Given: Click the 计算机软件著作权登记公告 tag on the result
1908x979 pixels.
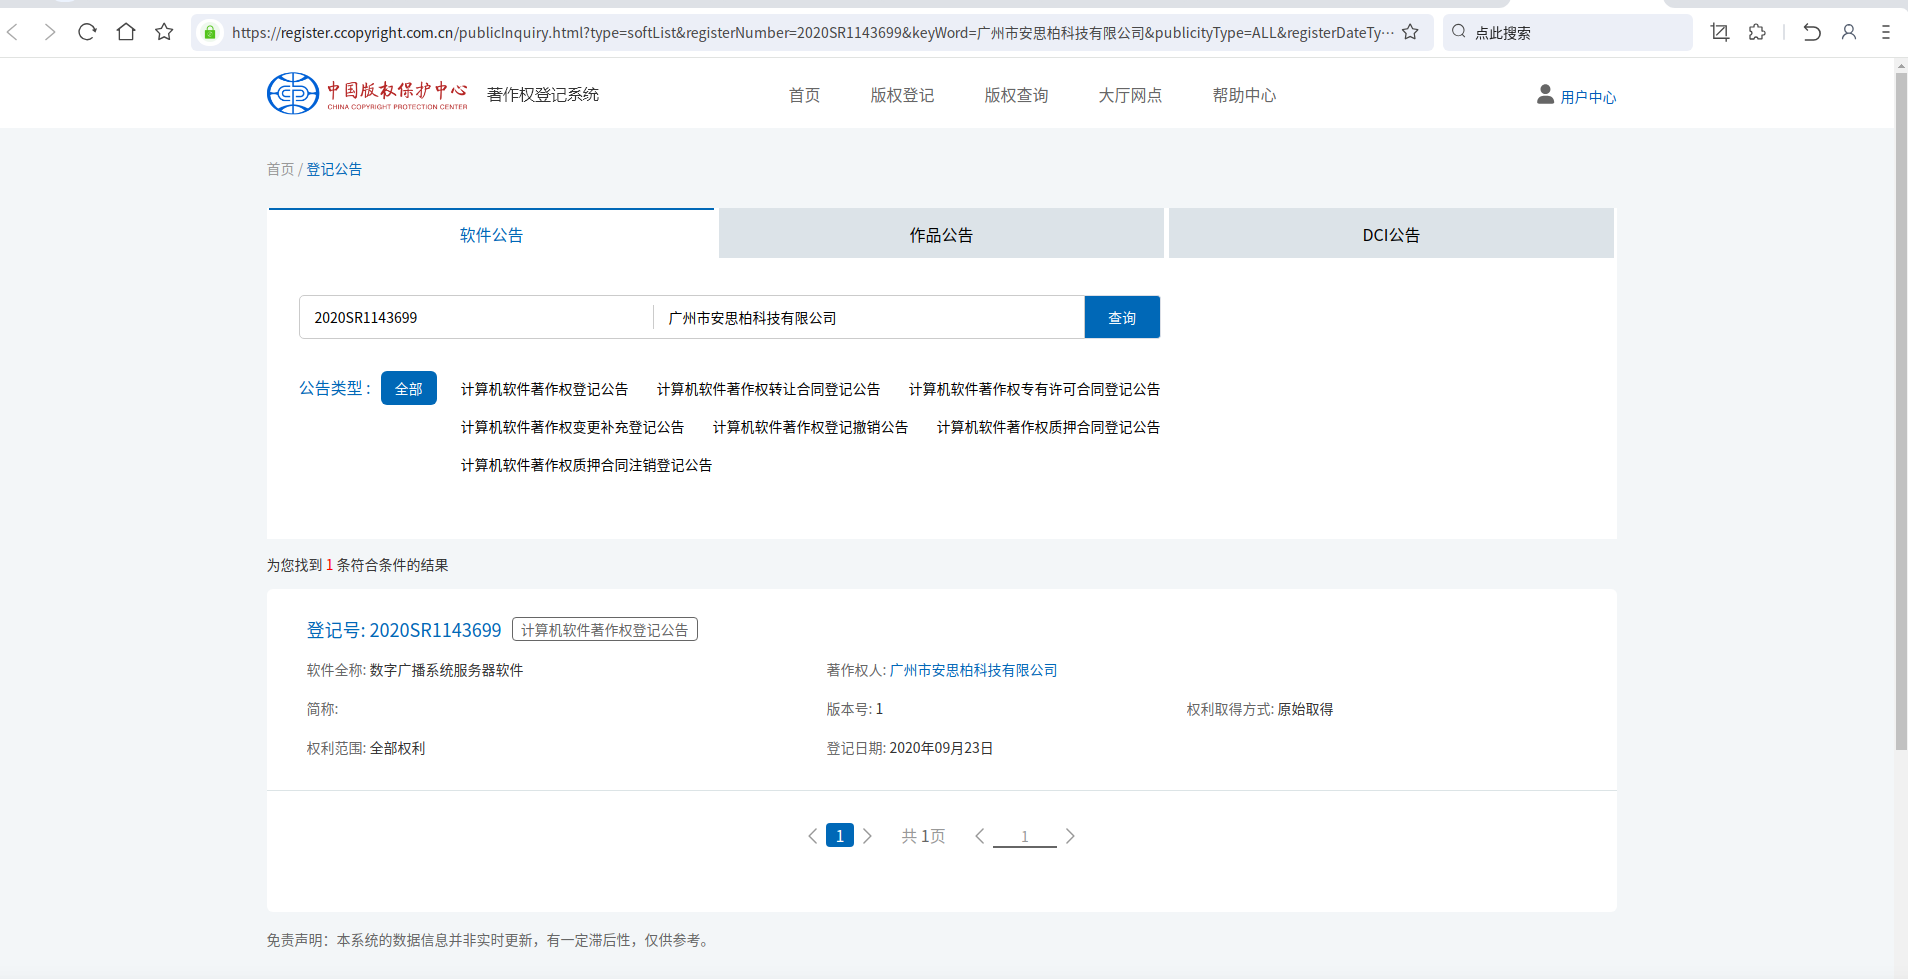Looking at the screenshot, I should 605,630.
